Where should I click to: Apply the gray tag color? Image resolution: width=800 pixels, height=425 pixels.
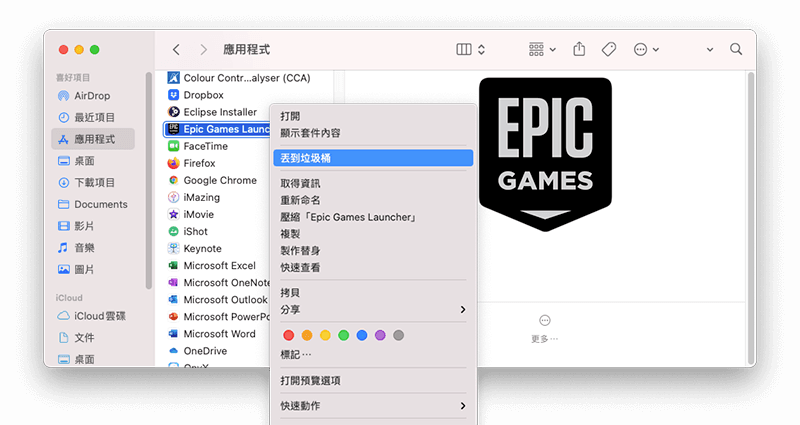399,335
